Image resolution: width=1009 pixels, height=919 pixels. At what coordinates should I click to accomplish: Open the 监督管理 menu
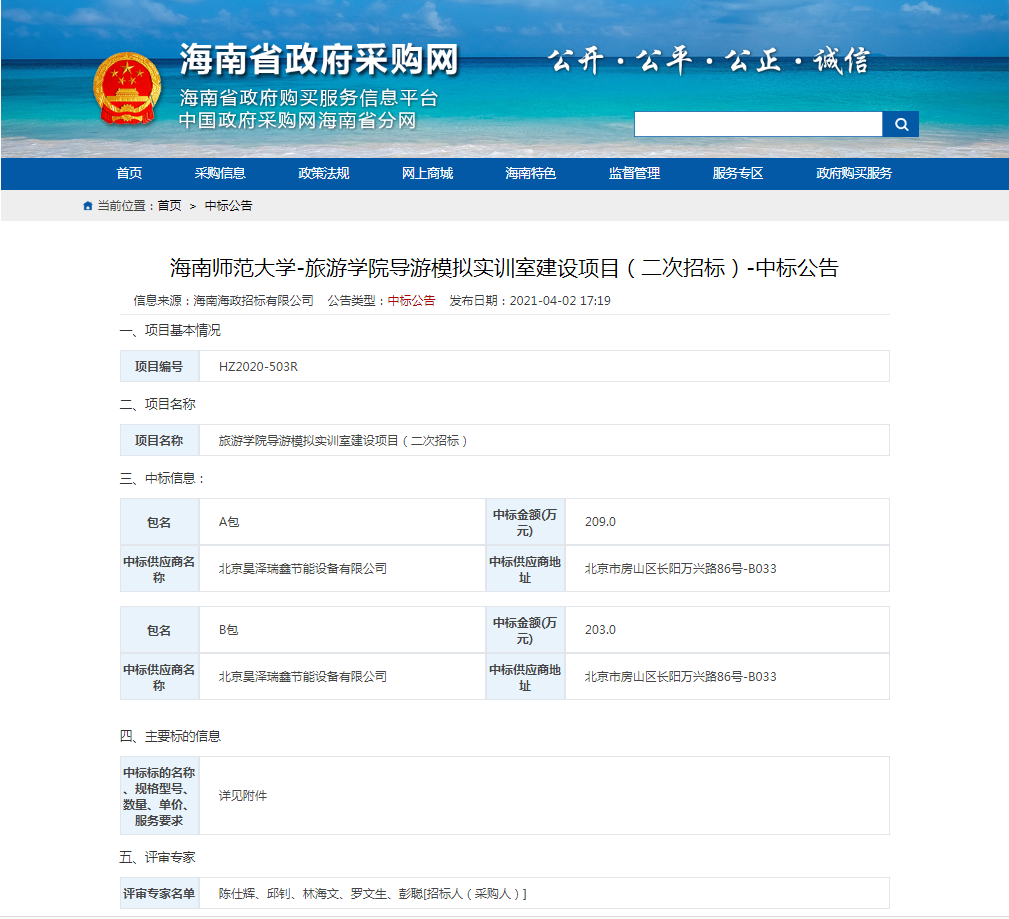634,173
